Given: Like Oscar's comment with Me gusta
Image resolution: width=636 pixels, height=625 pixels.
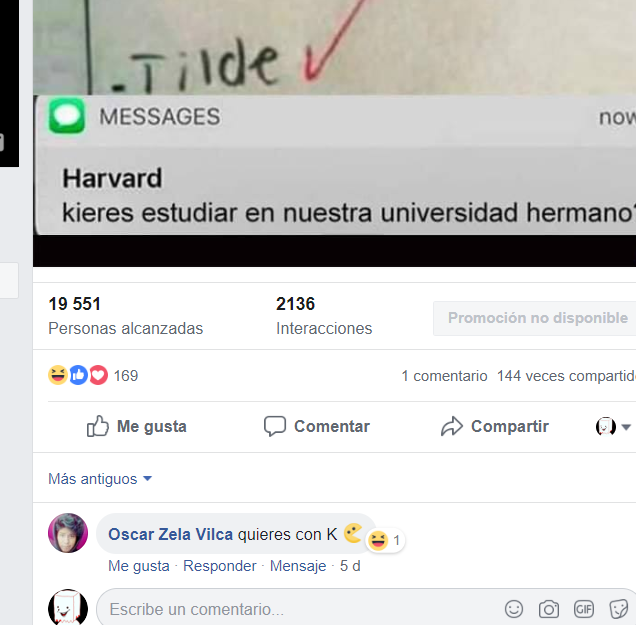Looking at the screenshot, I should (x=139, y=566).
